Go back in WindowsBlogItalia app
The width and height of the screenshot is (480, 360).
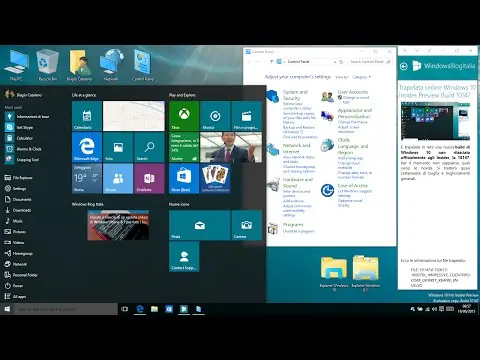click(404, 66)
